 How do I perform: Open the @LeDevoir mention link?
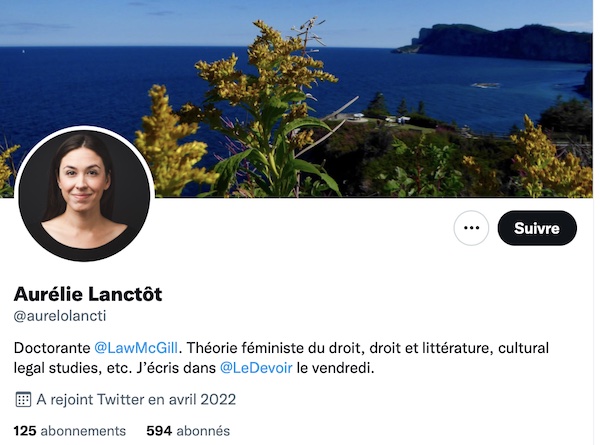coord(256,368)
